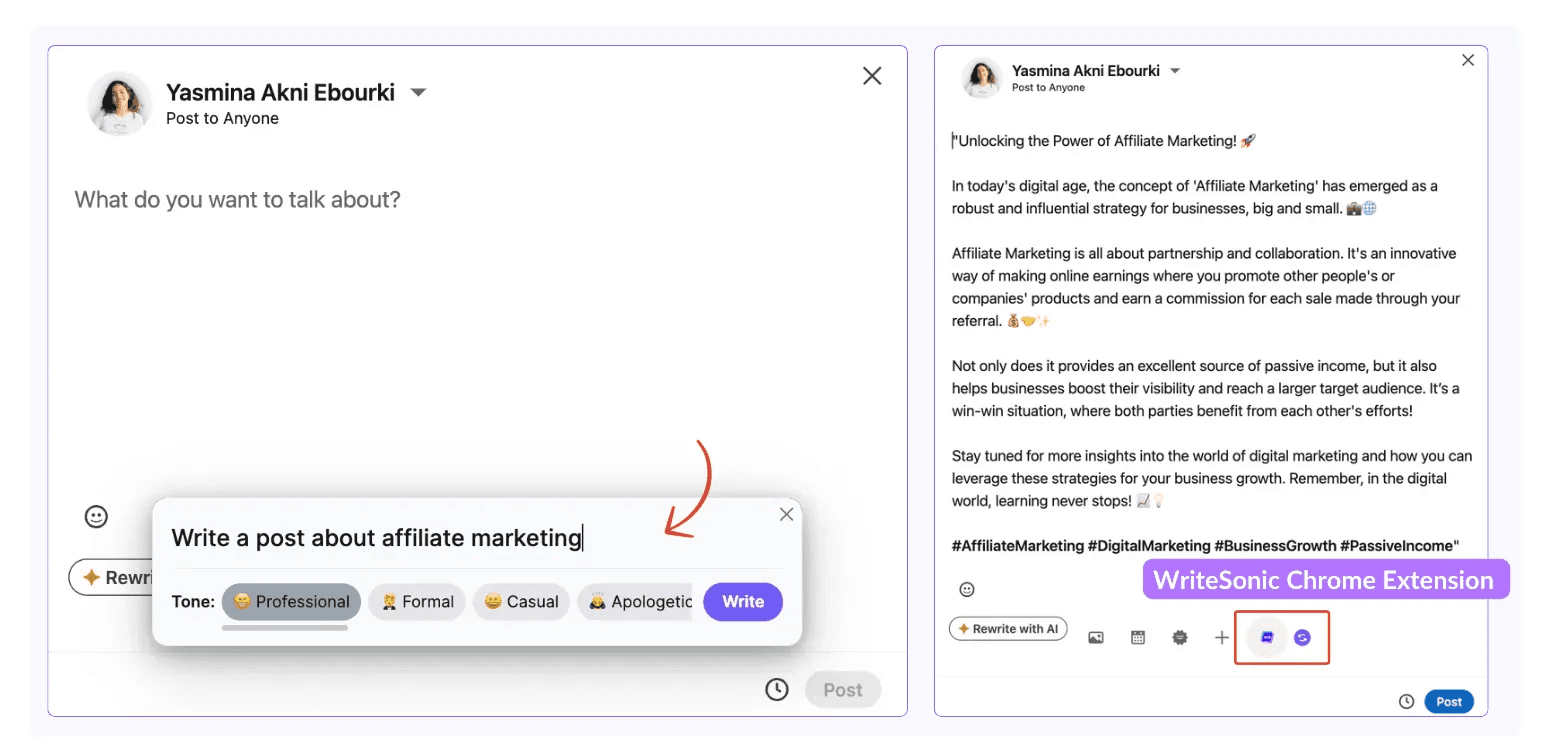Close the left empty post dialog with the X
The image size is (1546, 752).
[x=872, y=76]
